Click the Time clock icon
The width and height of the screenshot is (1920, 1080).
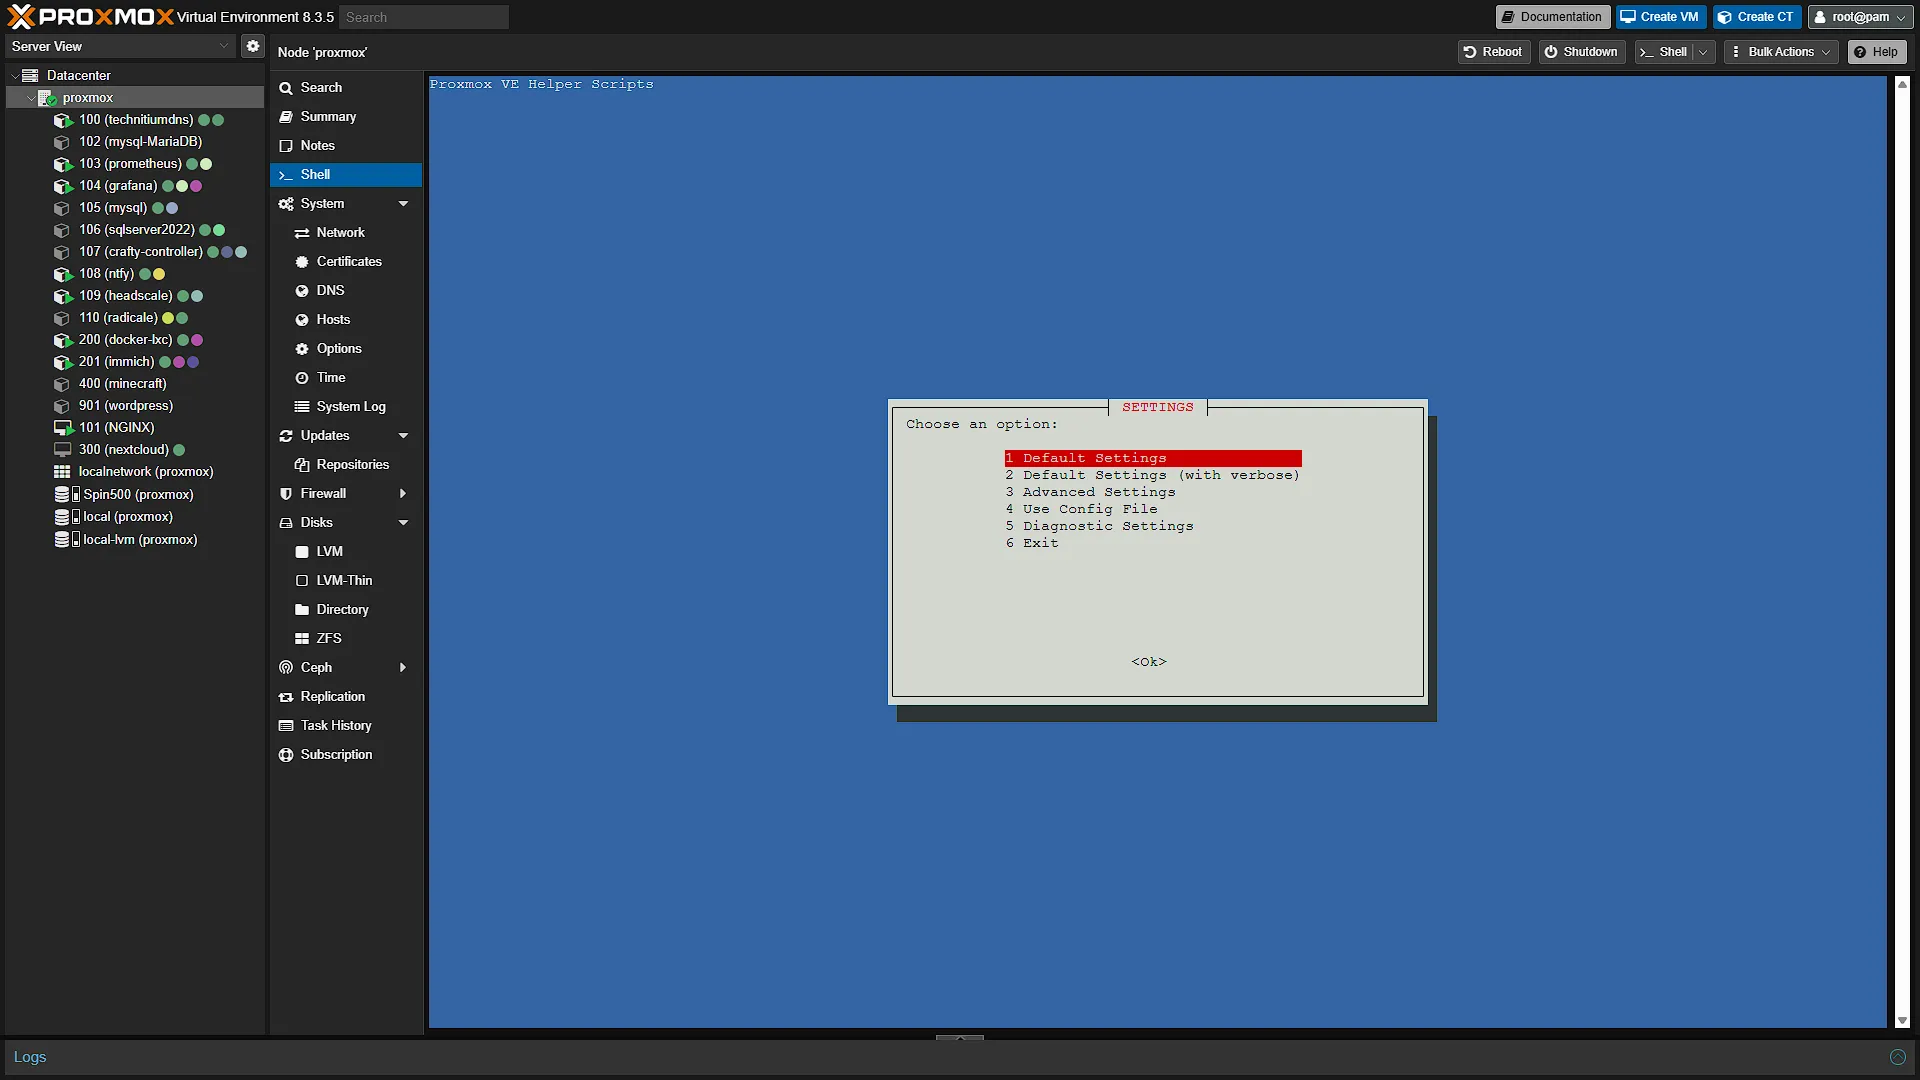click(302, 378)
